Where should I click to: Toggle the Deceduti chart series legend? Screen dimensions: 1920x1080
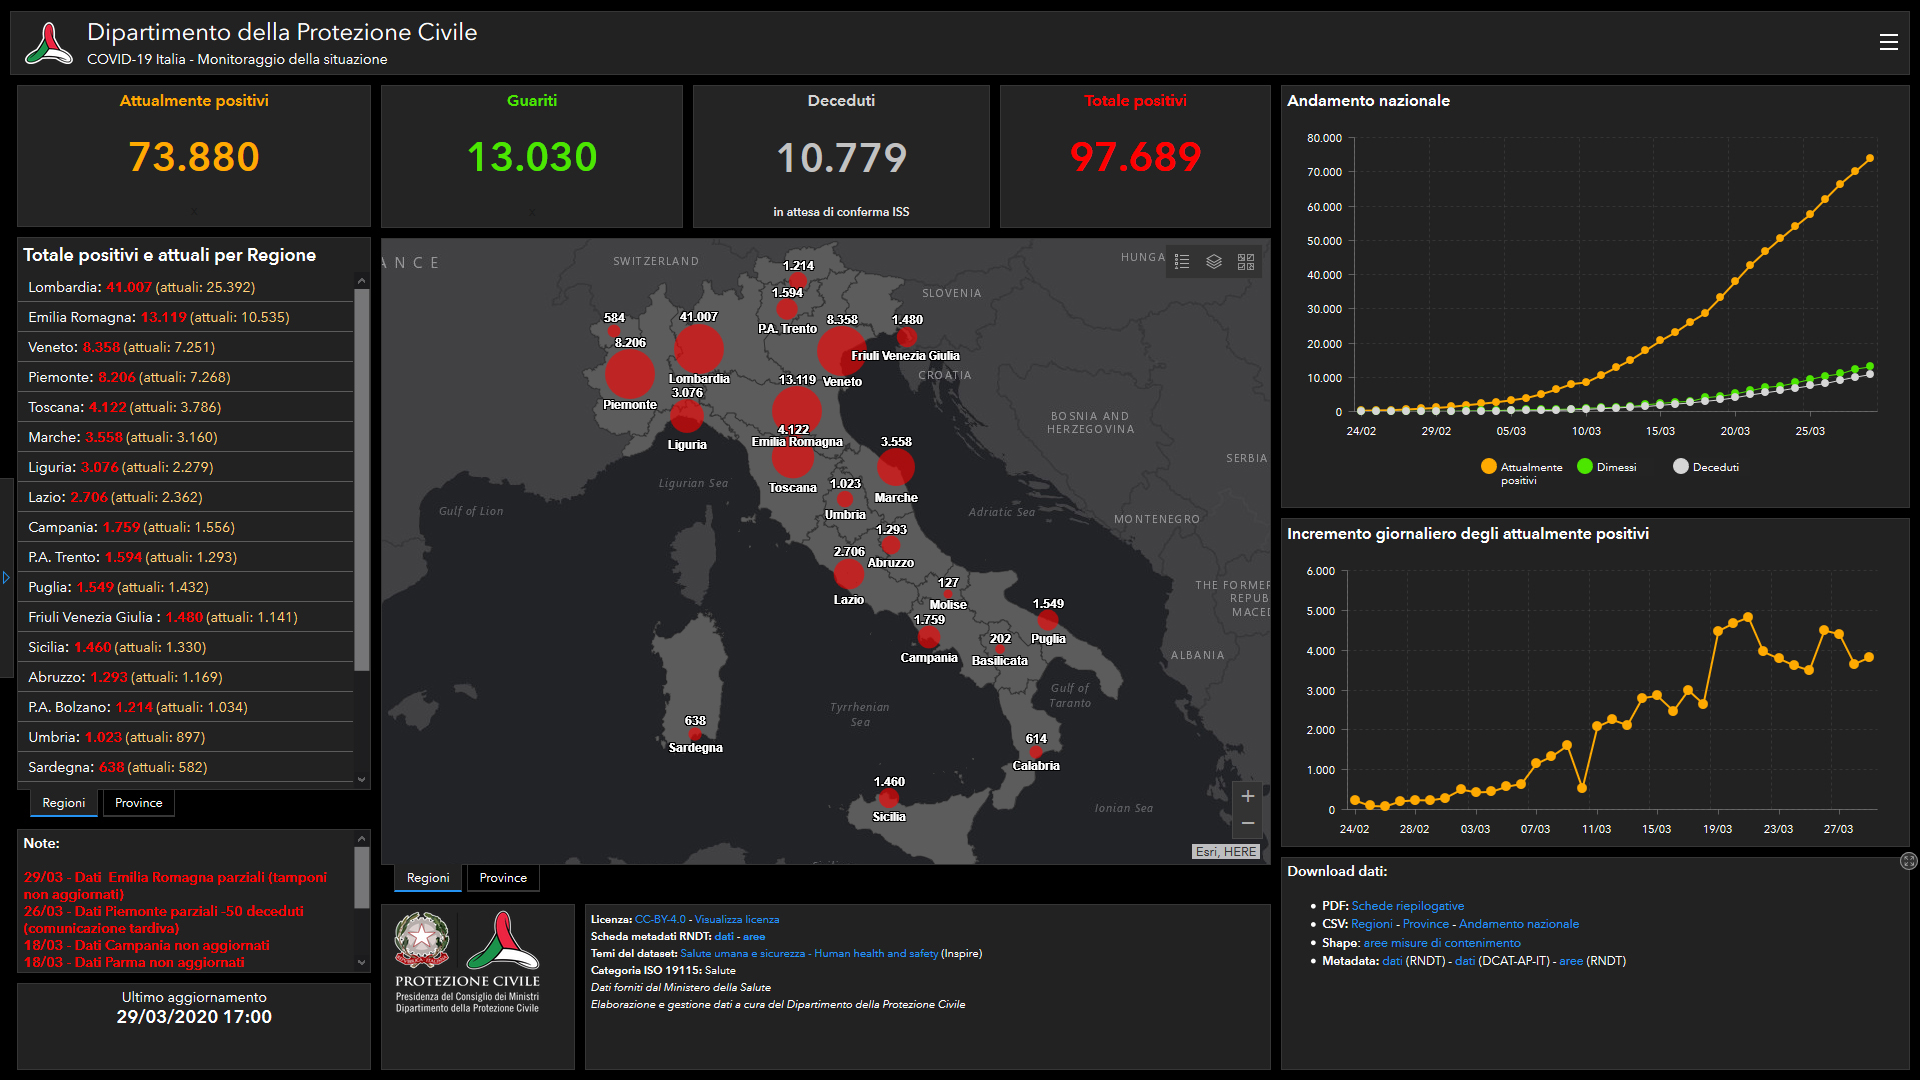[x=1706, y=467]
